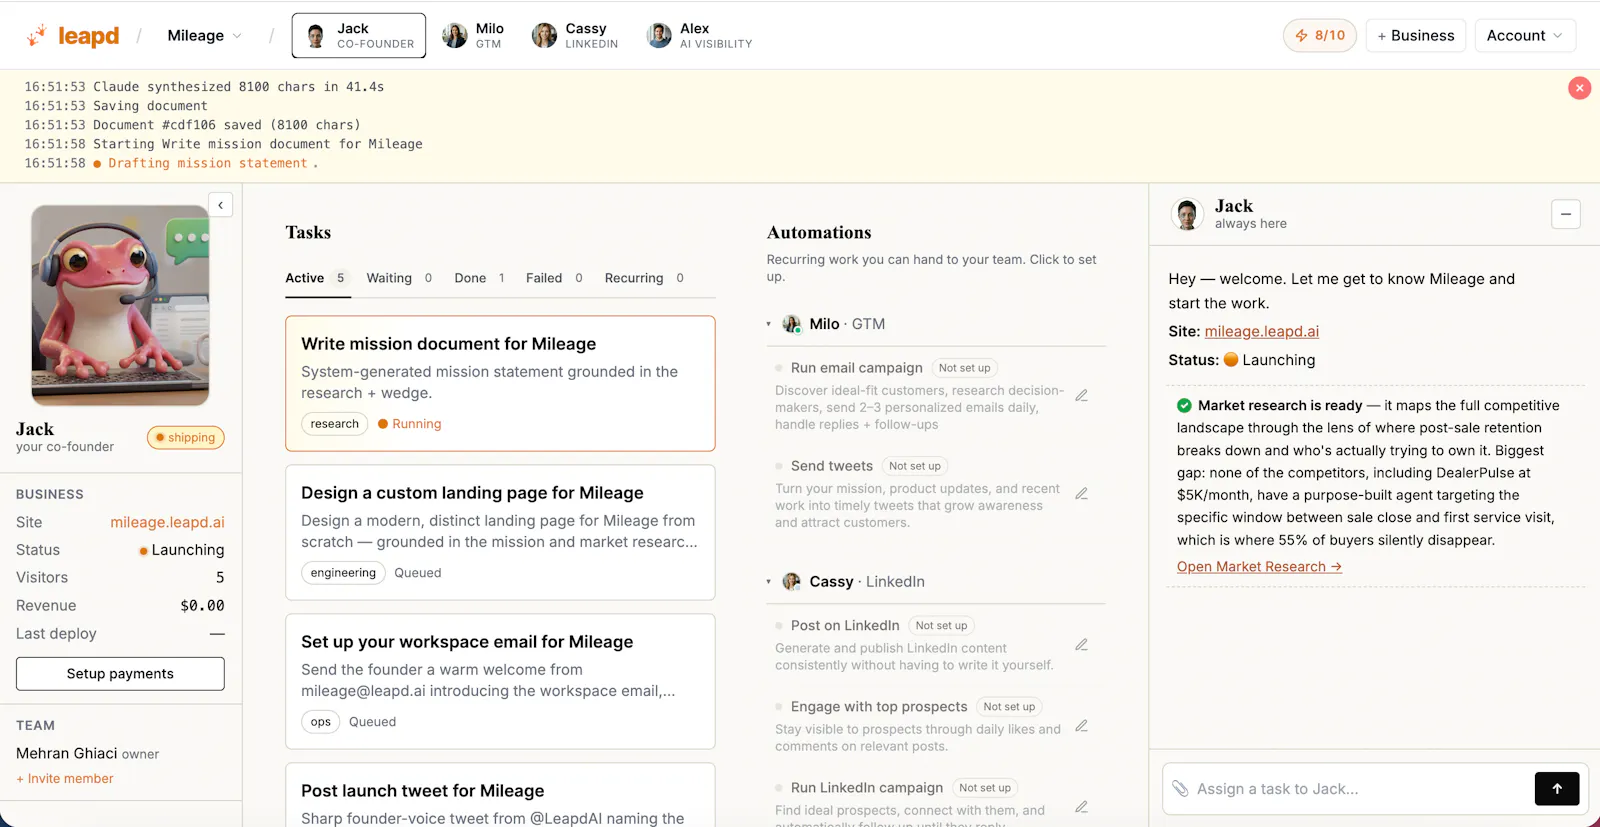This screenshot has height=827, width=1600.
Task: Click Post on LinkedIn automation title
Action: [845, 626]
